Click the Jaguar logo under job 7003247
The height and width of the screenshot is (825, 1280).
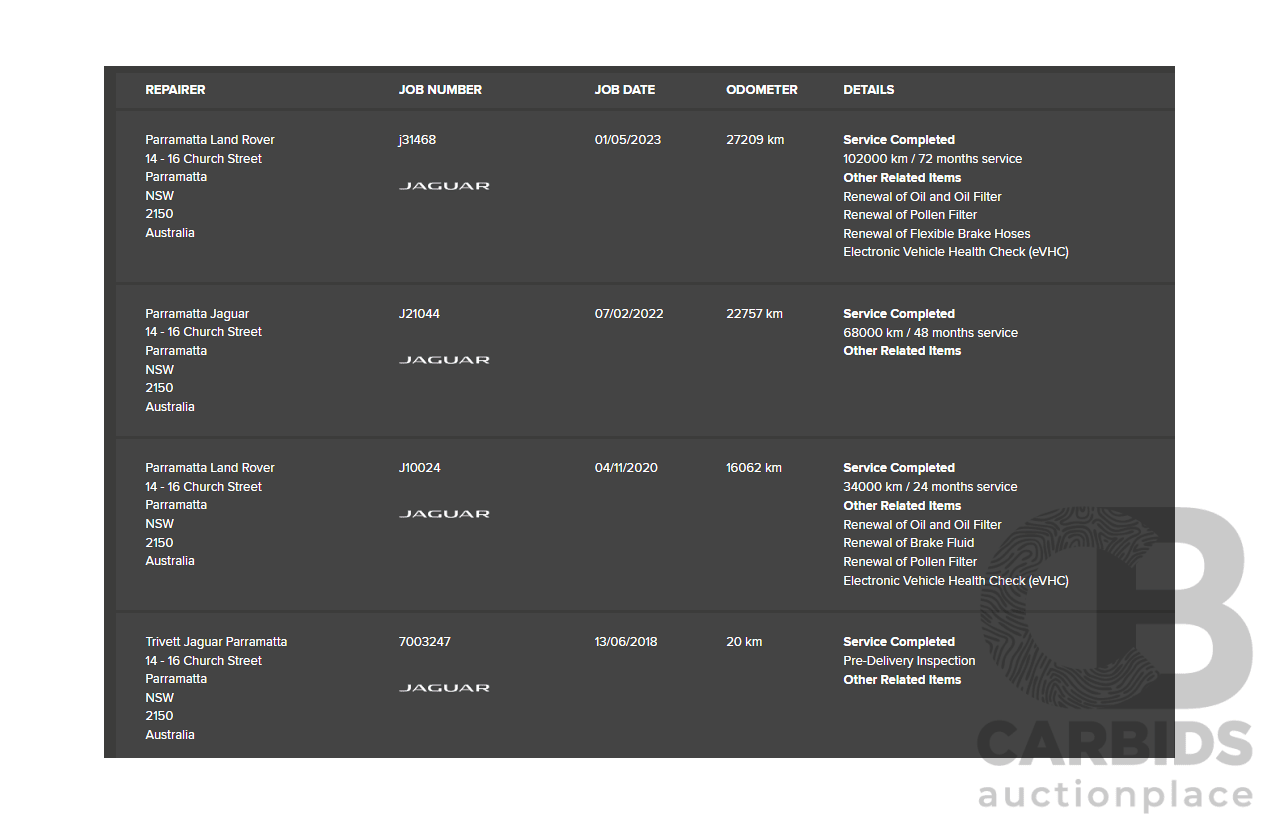click(x=444, y=688)
